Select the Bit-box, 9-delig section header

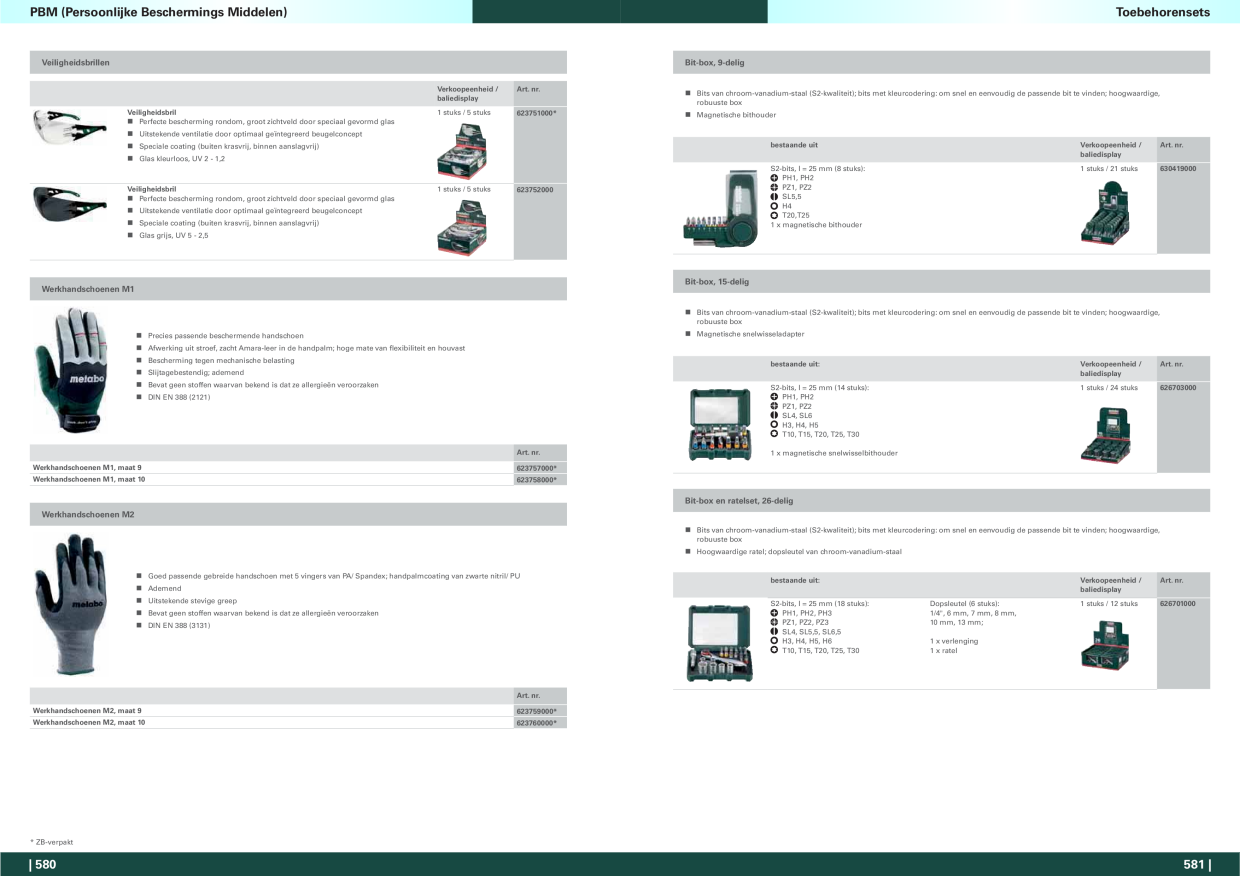[x=941, y=62]
